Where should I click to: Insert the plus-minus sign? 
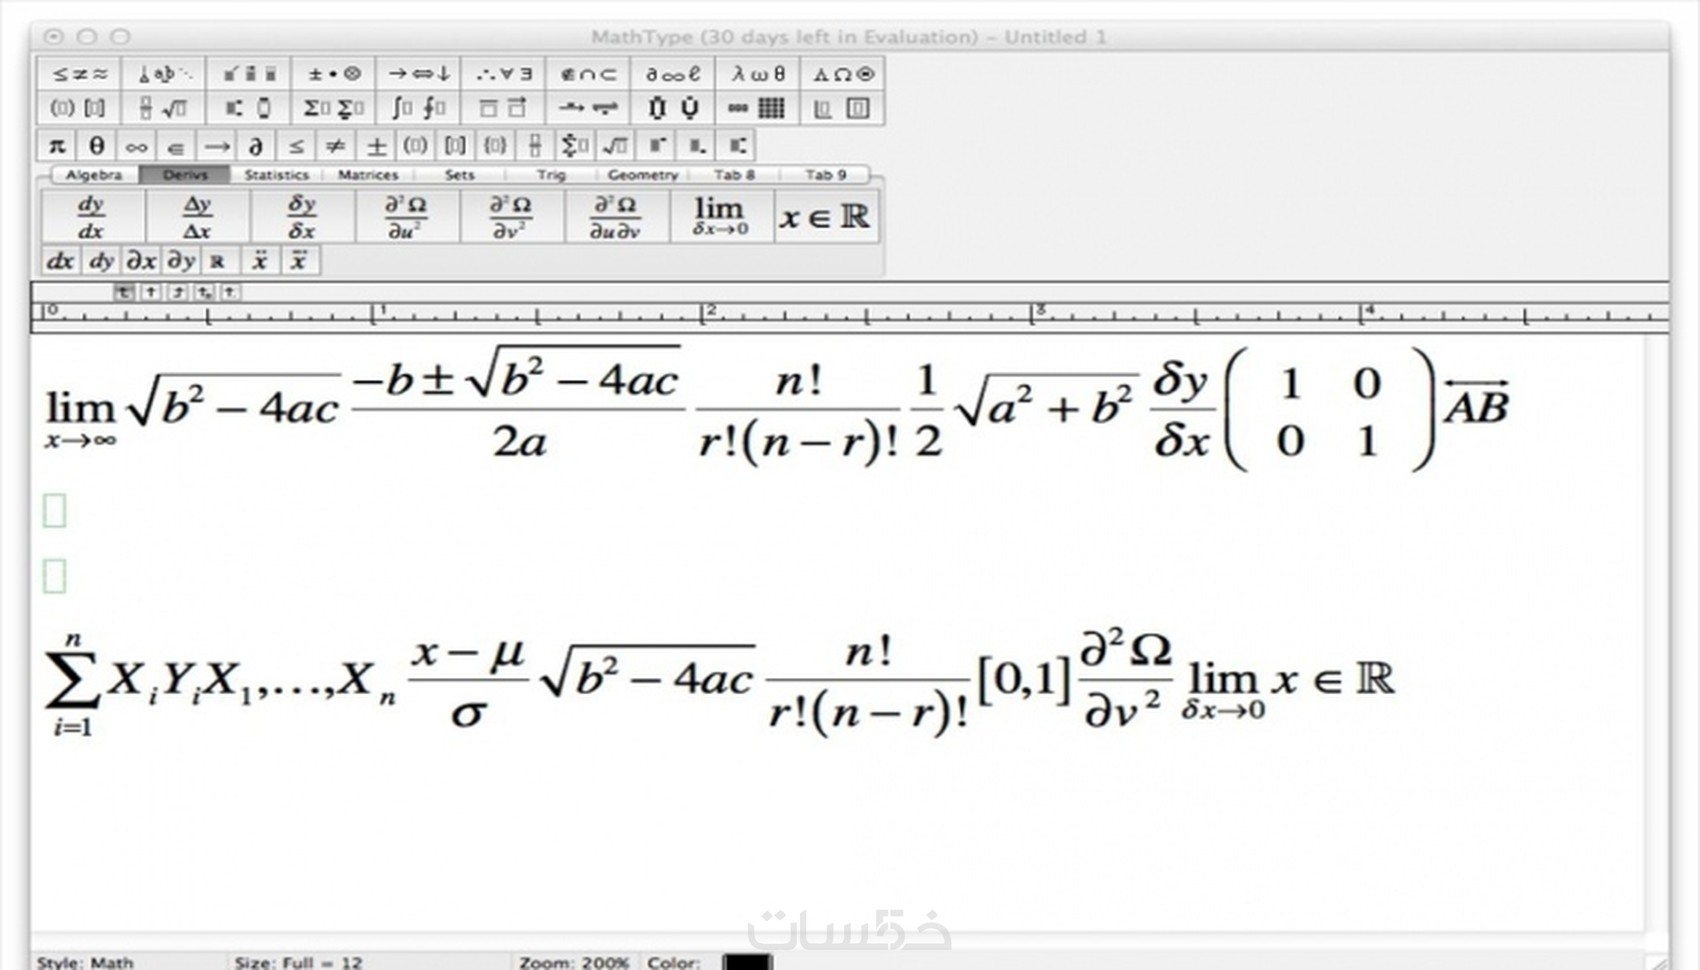[376, 146]
